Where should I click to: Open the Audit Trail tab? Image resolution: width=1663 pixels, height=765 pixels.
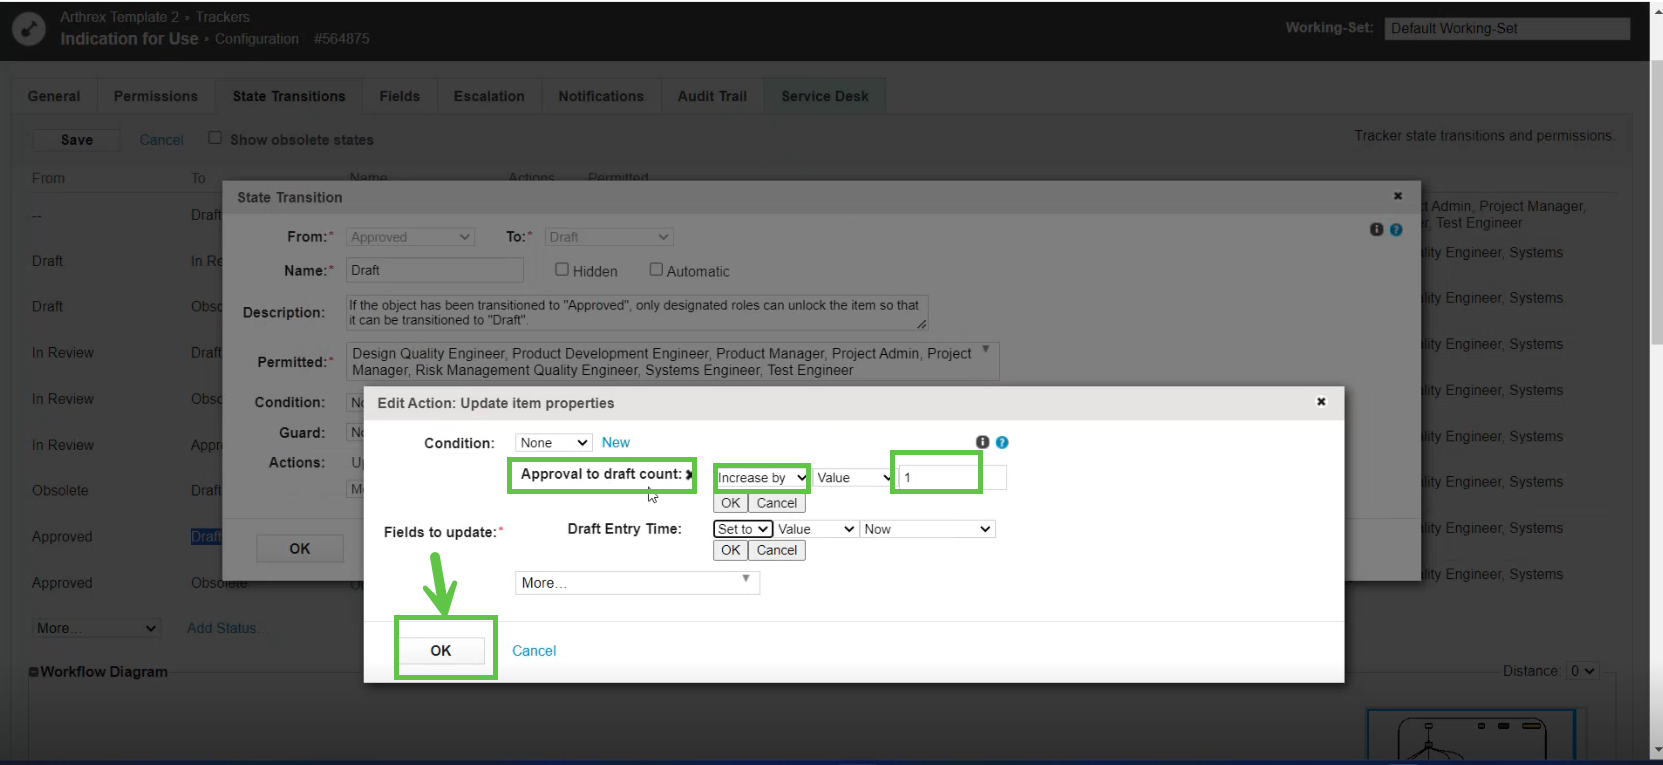[712, 96]
